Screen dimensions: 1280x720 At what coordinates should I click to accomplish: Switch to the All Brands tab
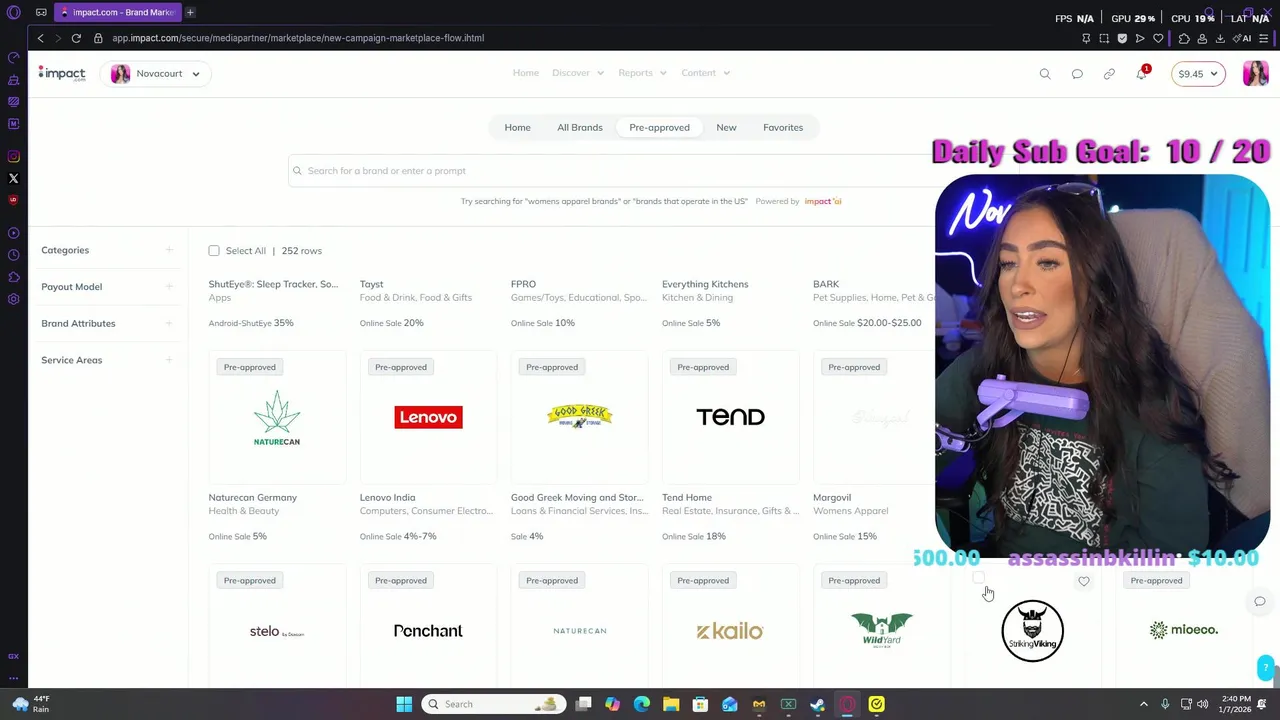coord(580,127)
